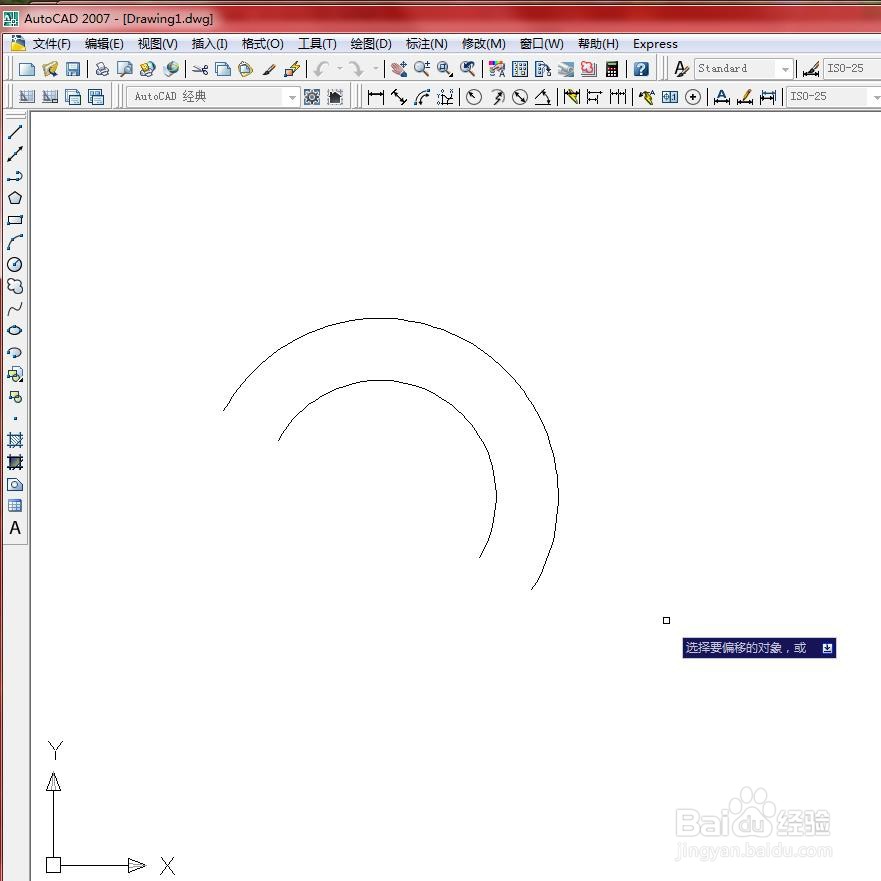Select the Ellipse Arc tool
Viewport: 881px width, 881px height.
coord(15,352)
